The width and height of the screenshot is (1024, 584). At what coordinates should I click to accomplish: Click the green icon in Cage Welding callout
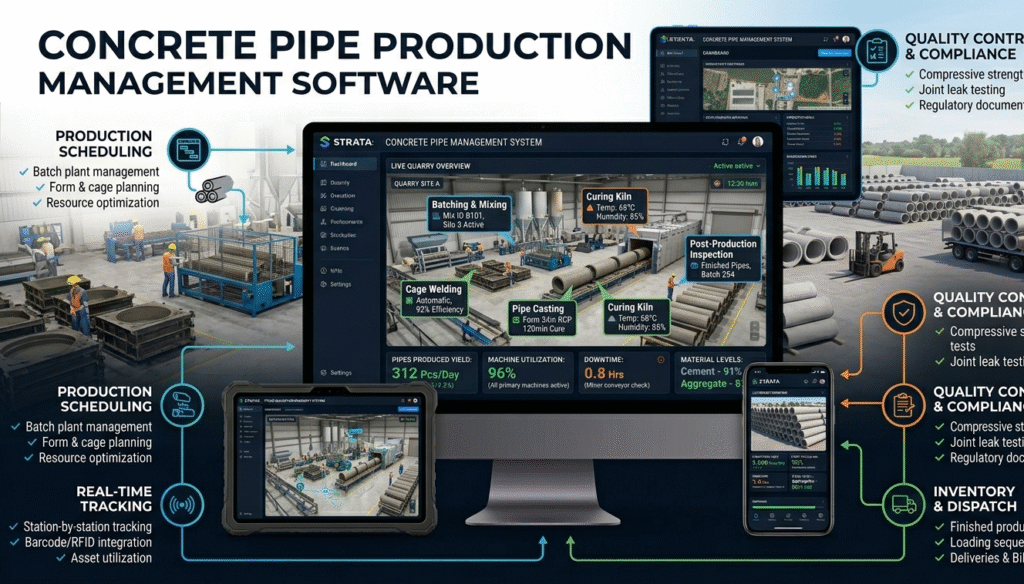[x=409, y=300]
